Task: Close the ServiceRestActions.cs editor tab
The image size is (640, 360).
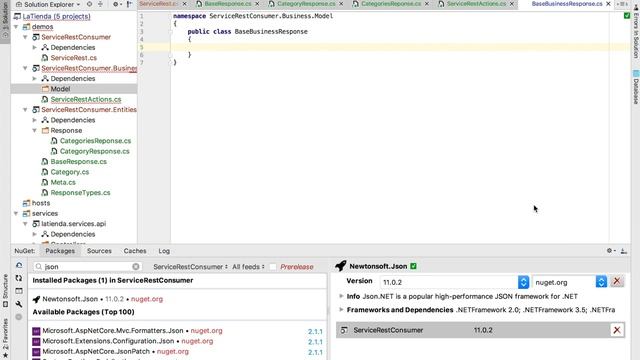Action: 512,4
